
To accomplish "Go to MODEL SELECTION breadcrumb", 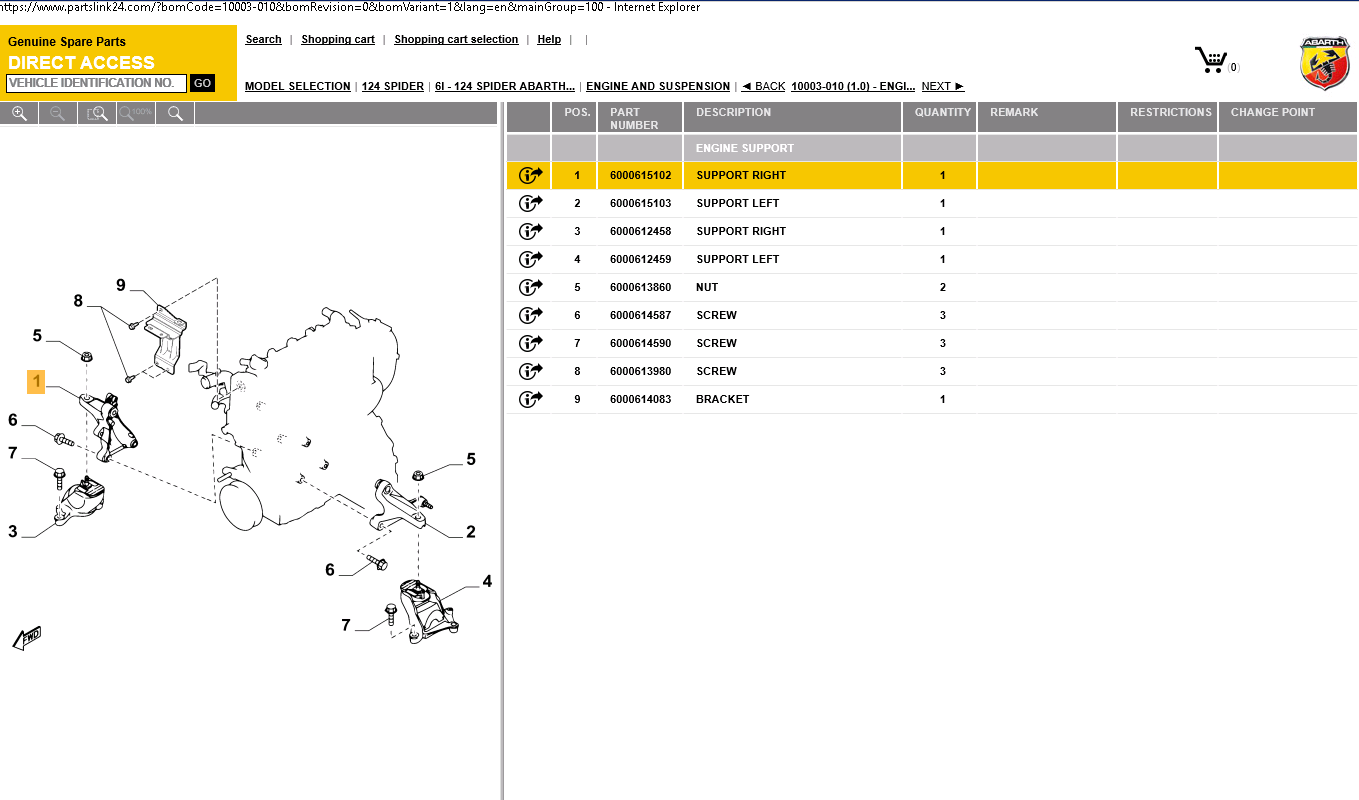I will [298, 86].
